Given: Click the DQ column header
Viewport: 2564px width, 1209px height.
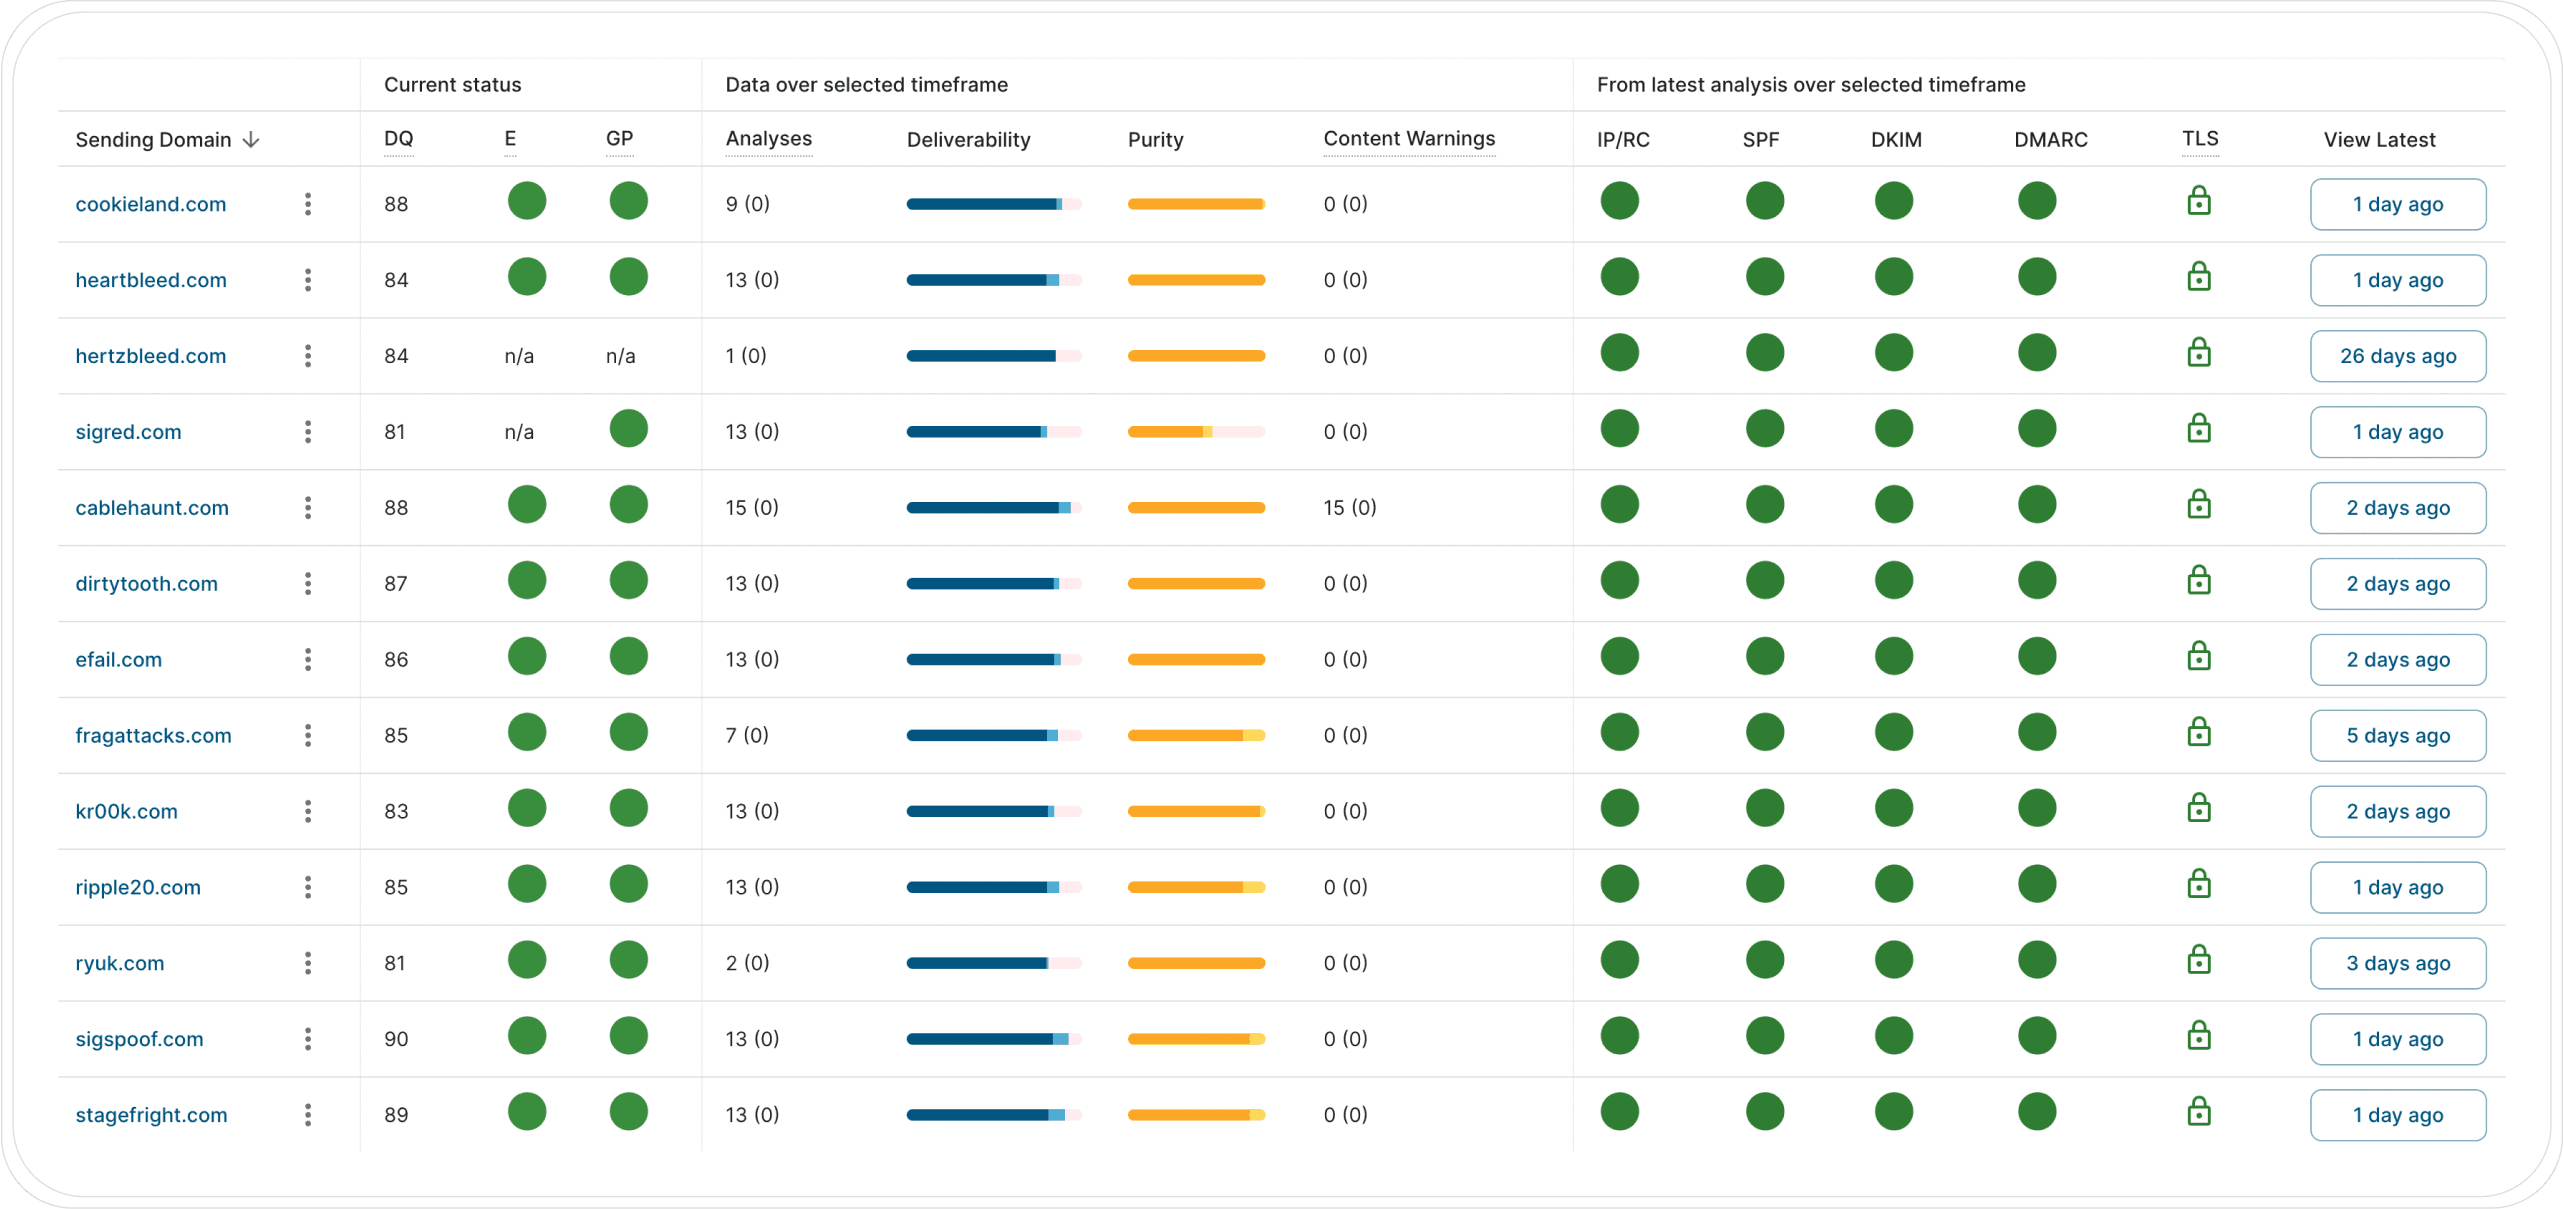Looking at the screenshot, I should pyautogui.click(x=398, y=139).
